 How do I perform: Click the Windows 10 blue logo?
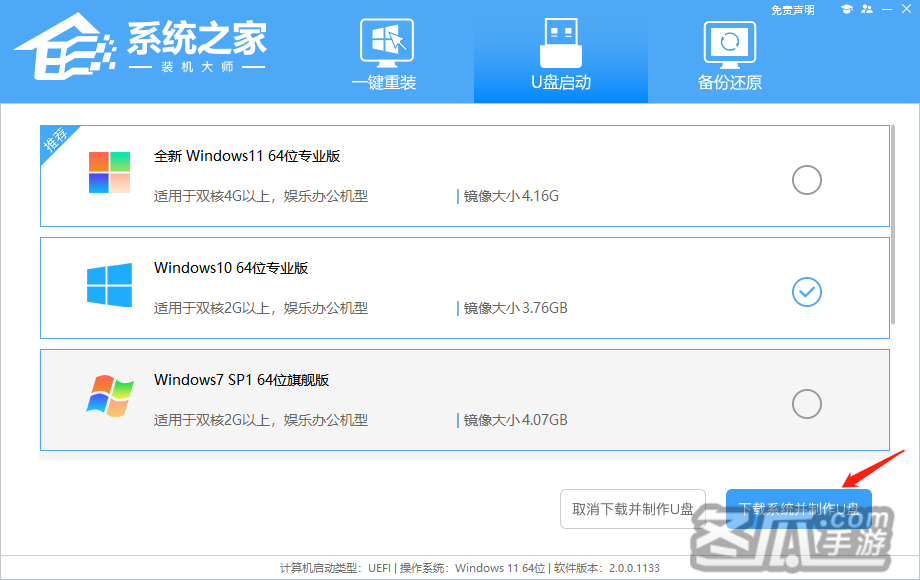click(109, 285)
